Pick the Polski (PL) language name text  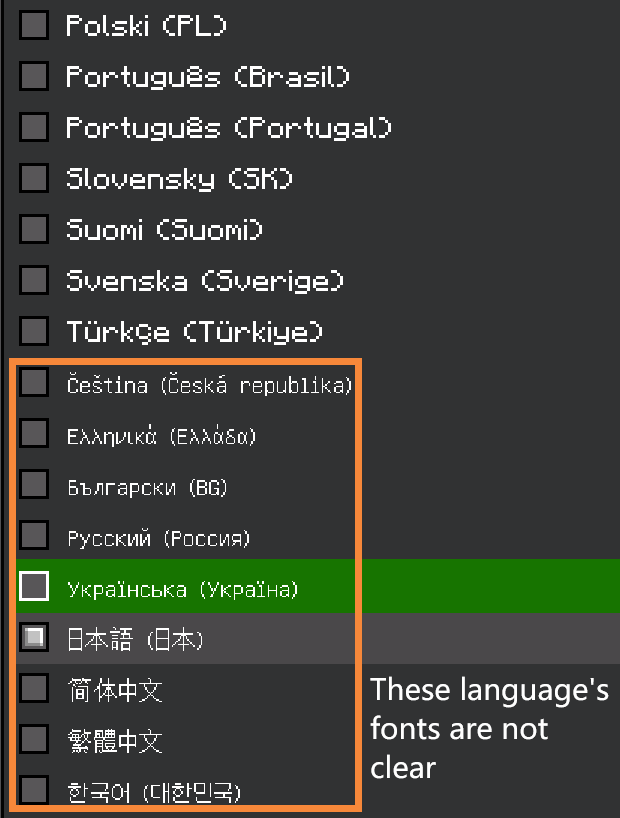click(x=146, y=26)
